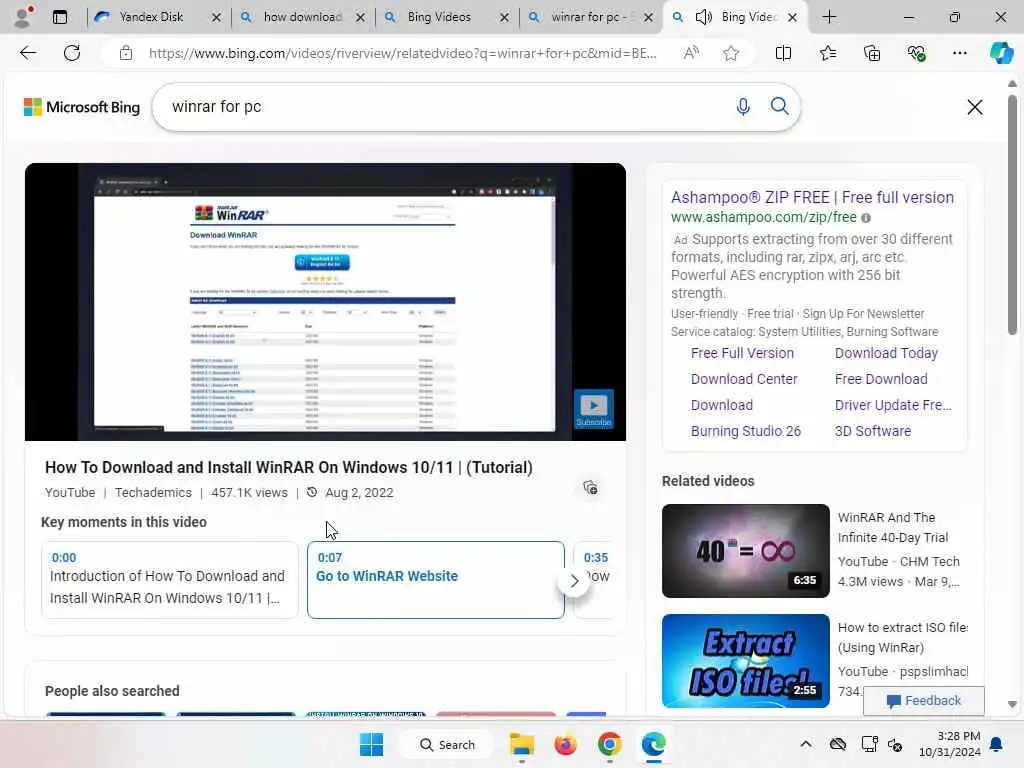Open the Free Download link

coord(881,379)
